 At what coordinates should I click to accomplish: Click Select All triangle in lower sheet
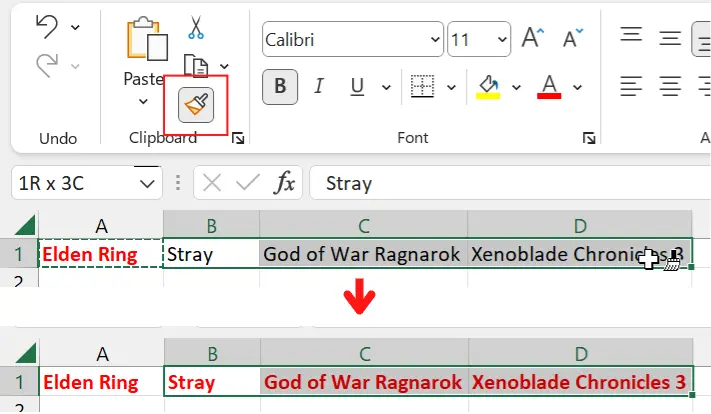[26, 353]
